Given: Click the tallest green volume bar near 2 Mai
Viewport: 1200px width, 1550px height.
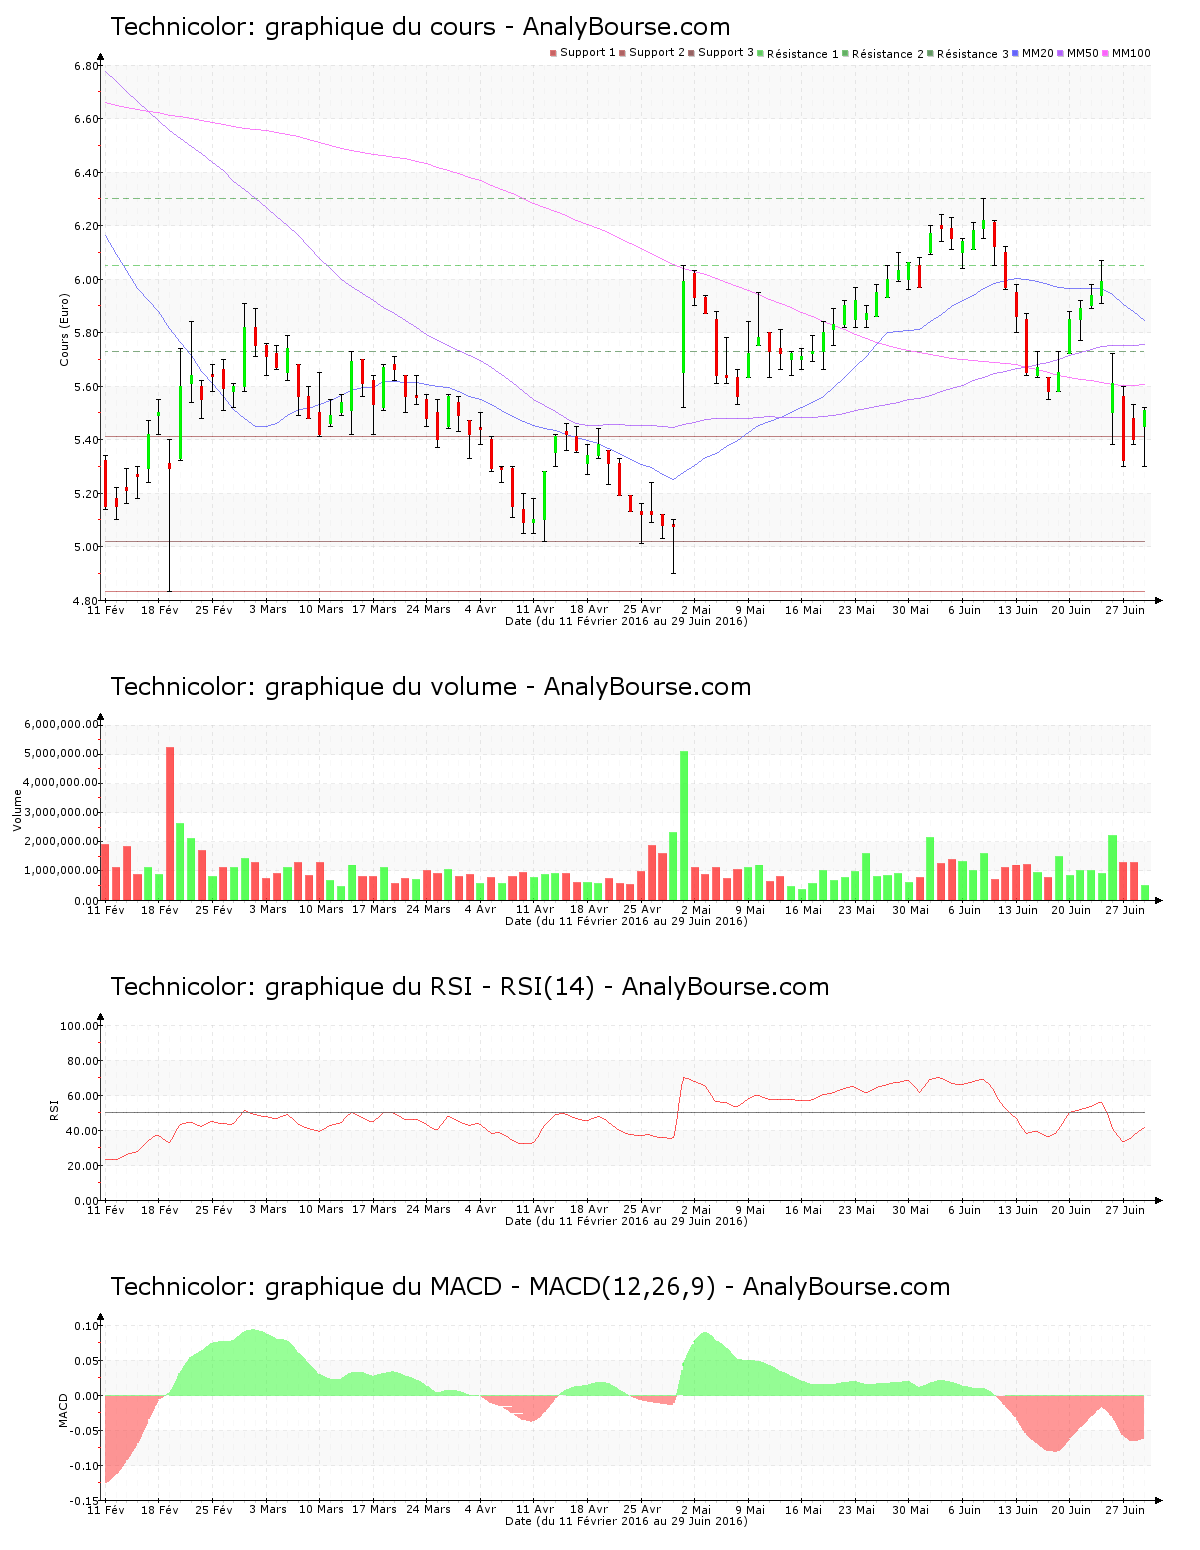Looking at the screenshot, I should tap(684, 825).
